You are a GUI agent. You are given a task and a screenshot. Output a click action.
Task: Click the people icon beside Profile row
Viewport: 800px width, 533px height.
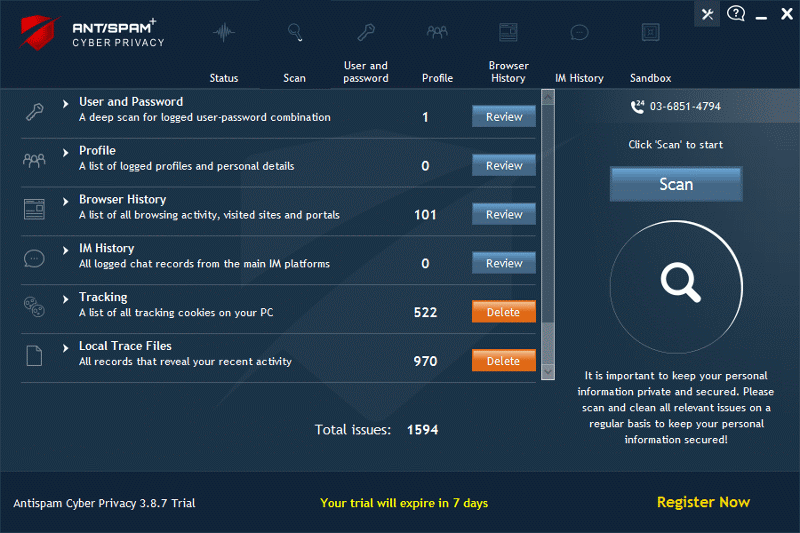coord(34,161)
